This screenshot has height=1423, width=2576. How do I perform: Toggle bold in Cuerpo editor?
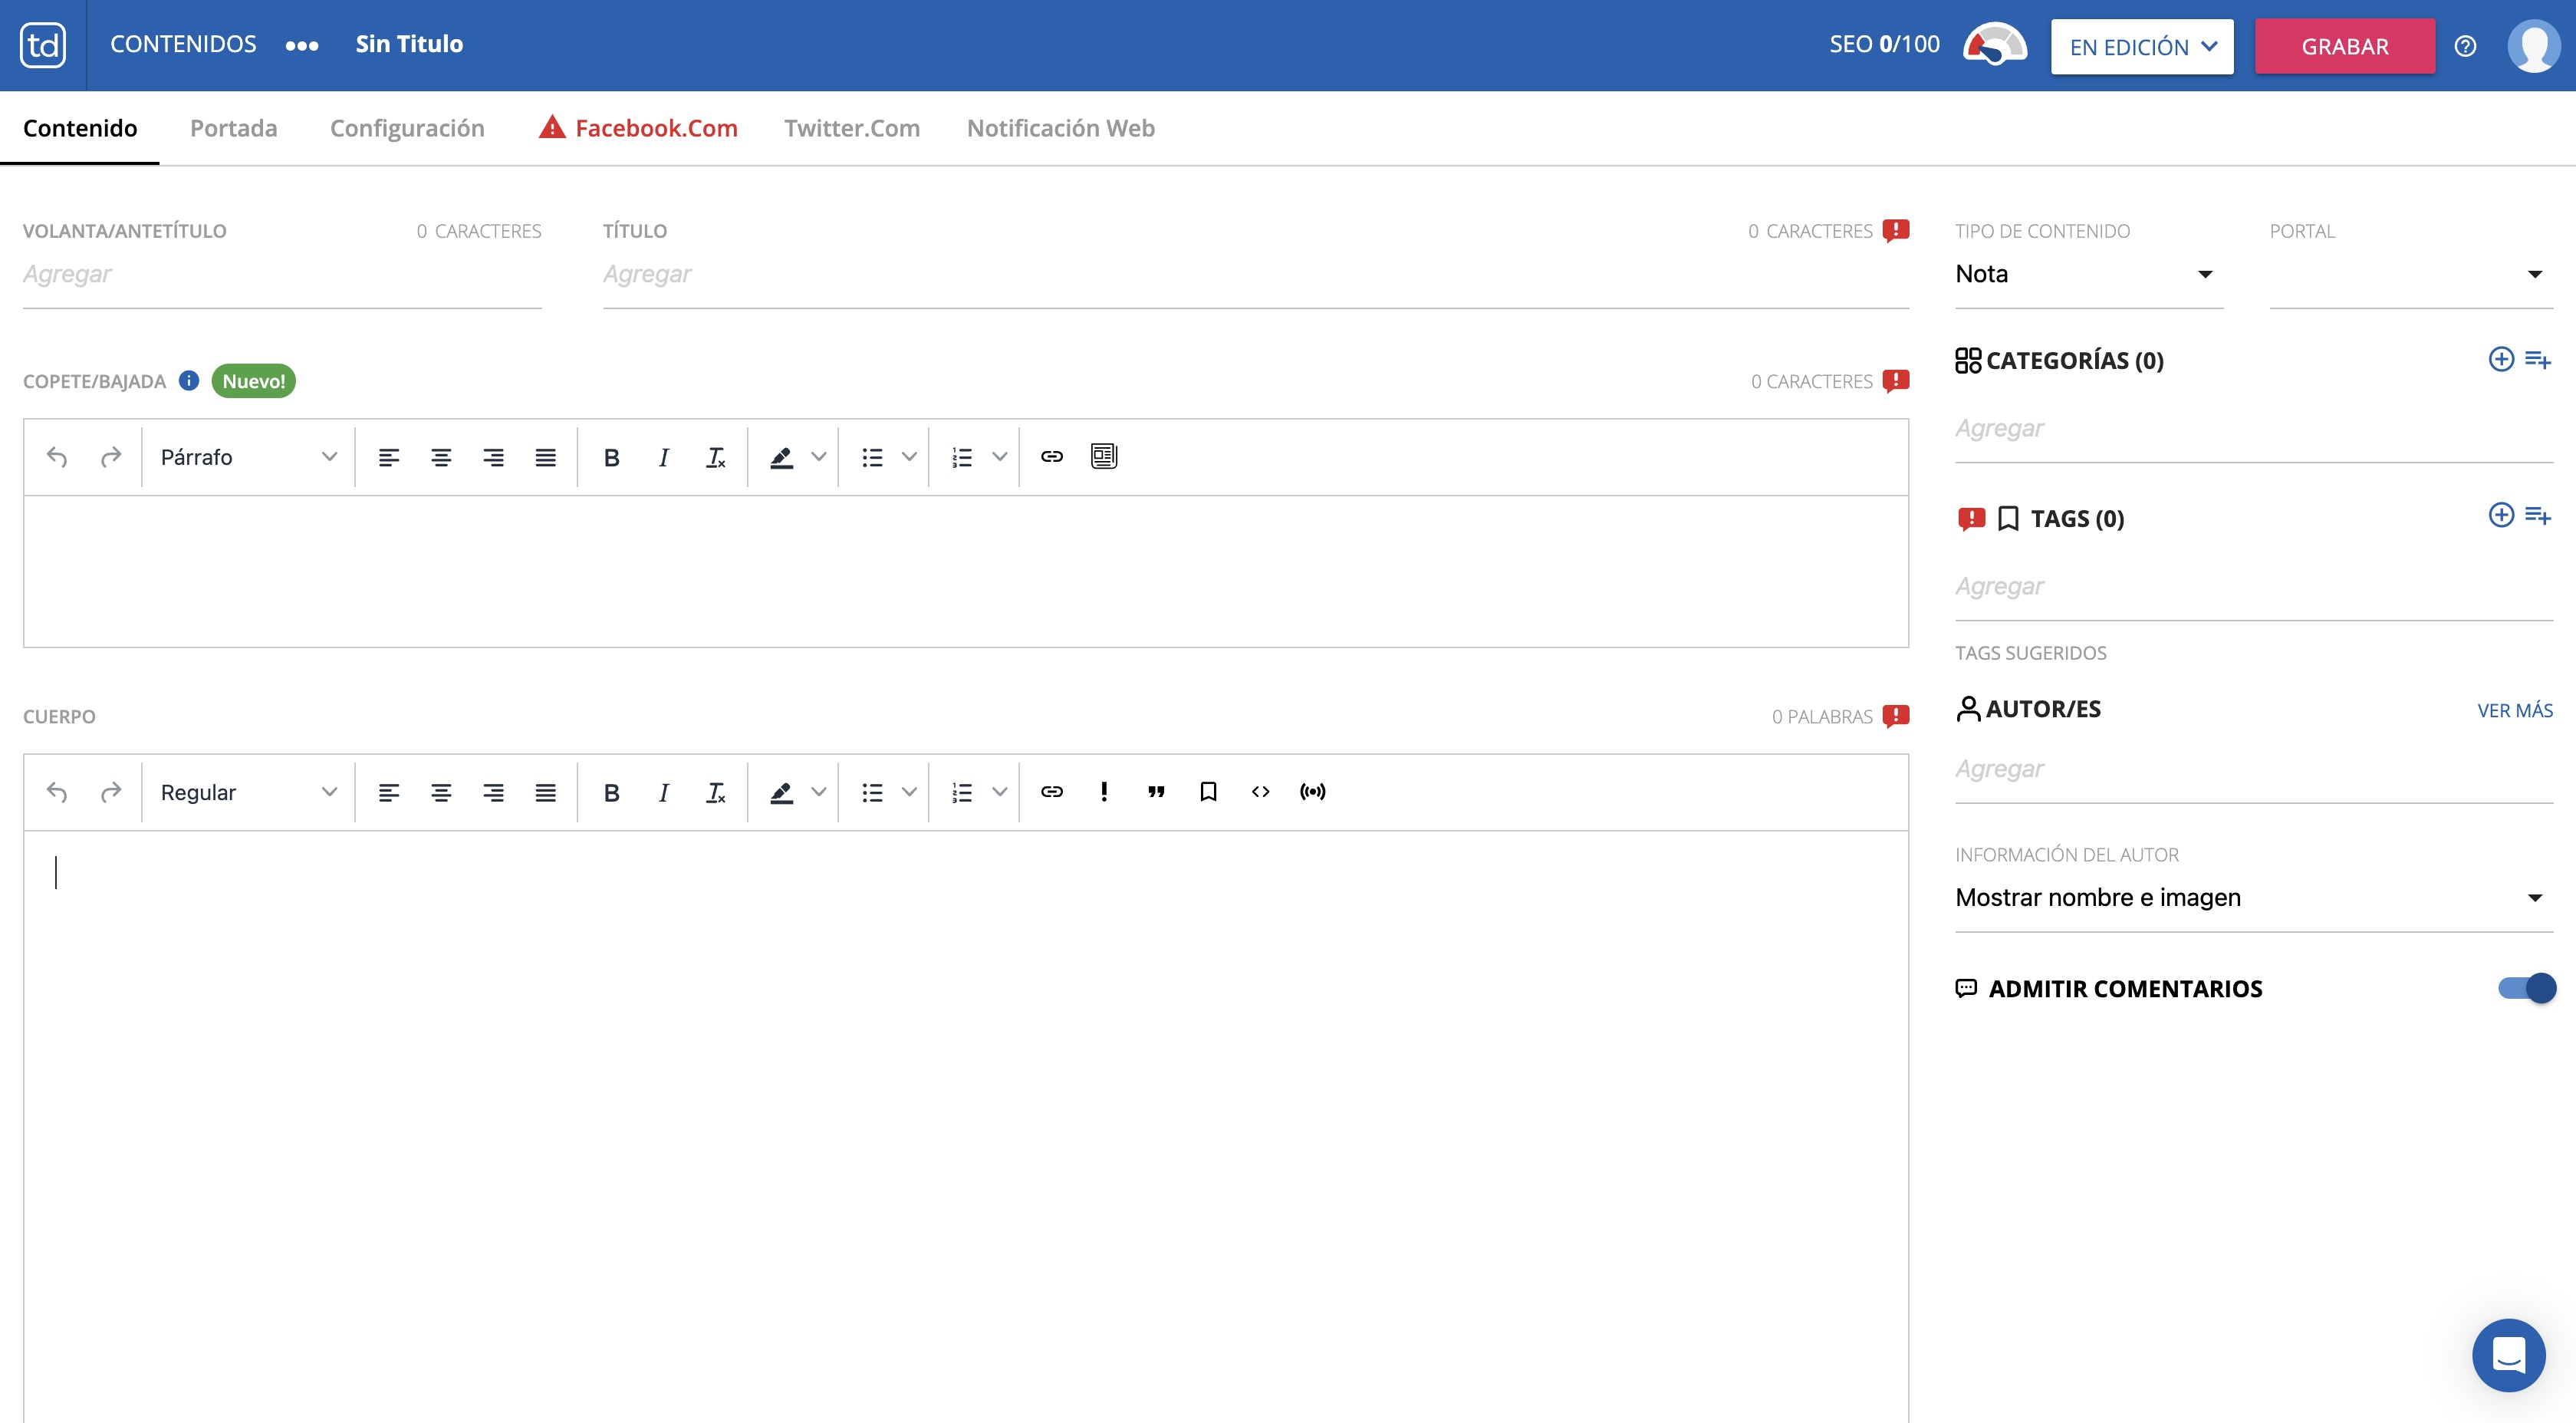pyautogui.click(x=611, y=793)
